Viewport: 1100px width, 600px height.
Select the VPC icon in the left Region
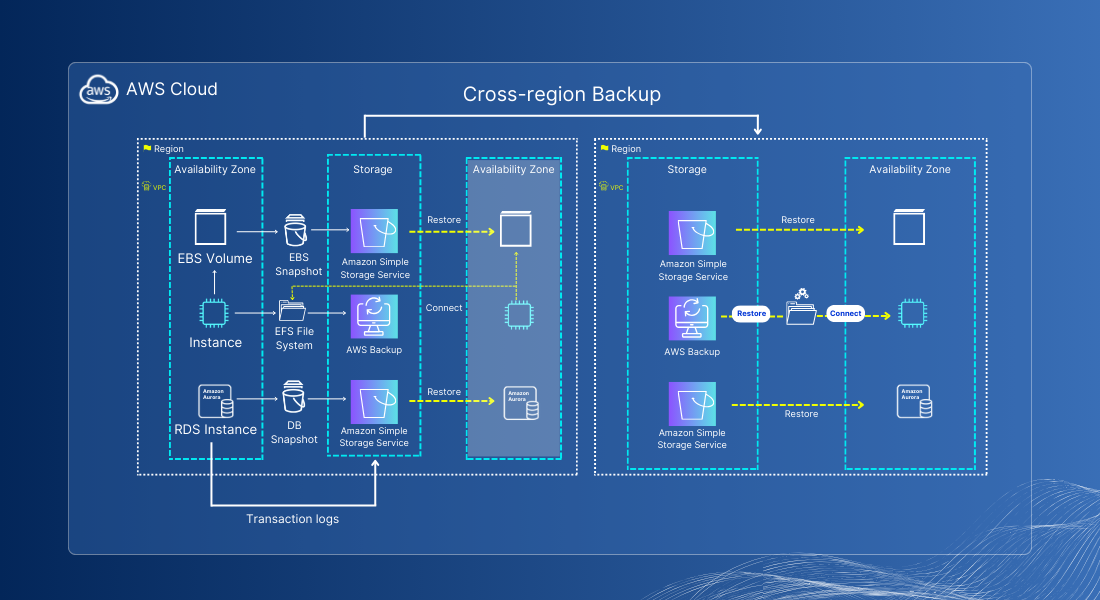146,186
